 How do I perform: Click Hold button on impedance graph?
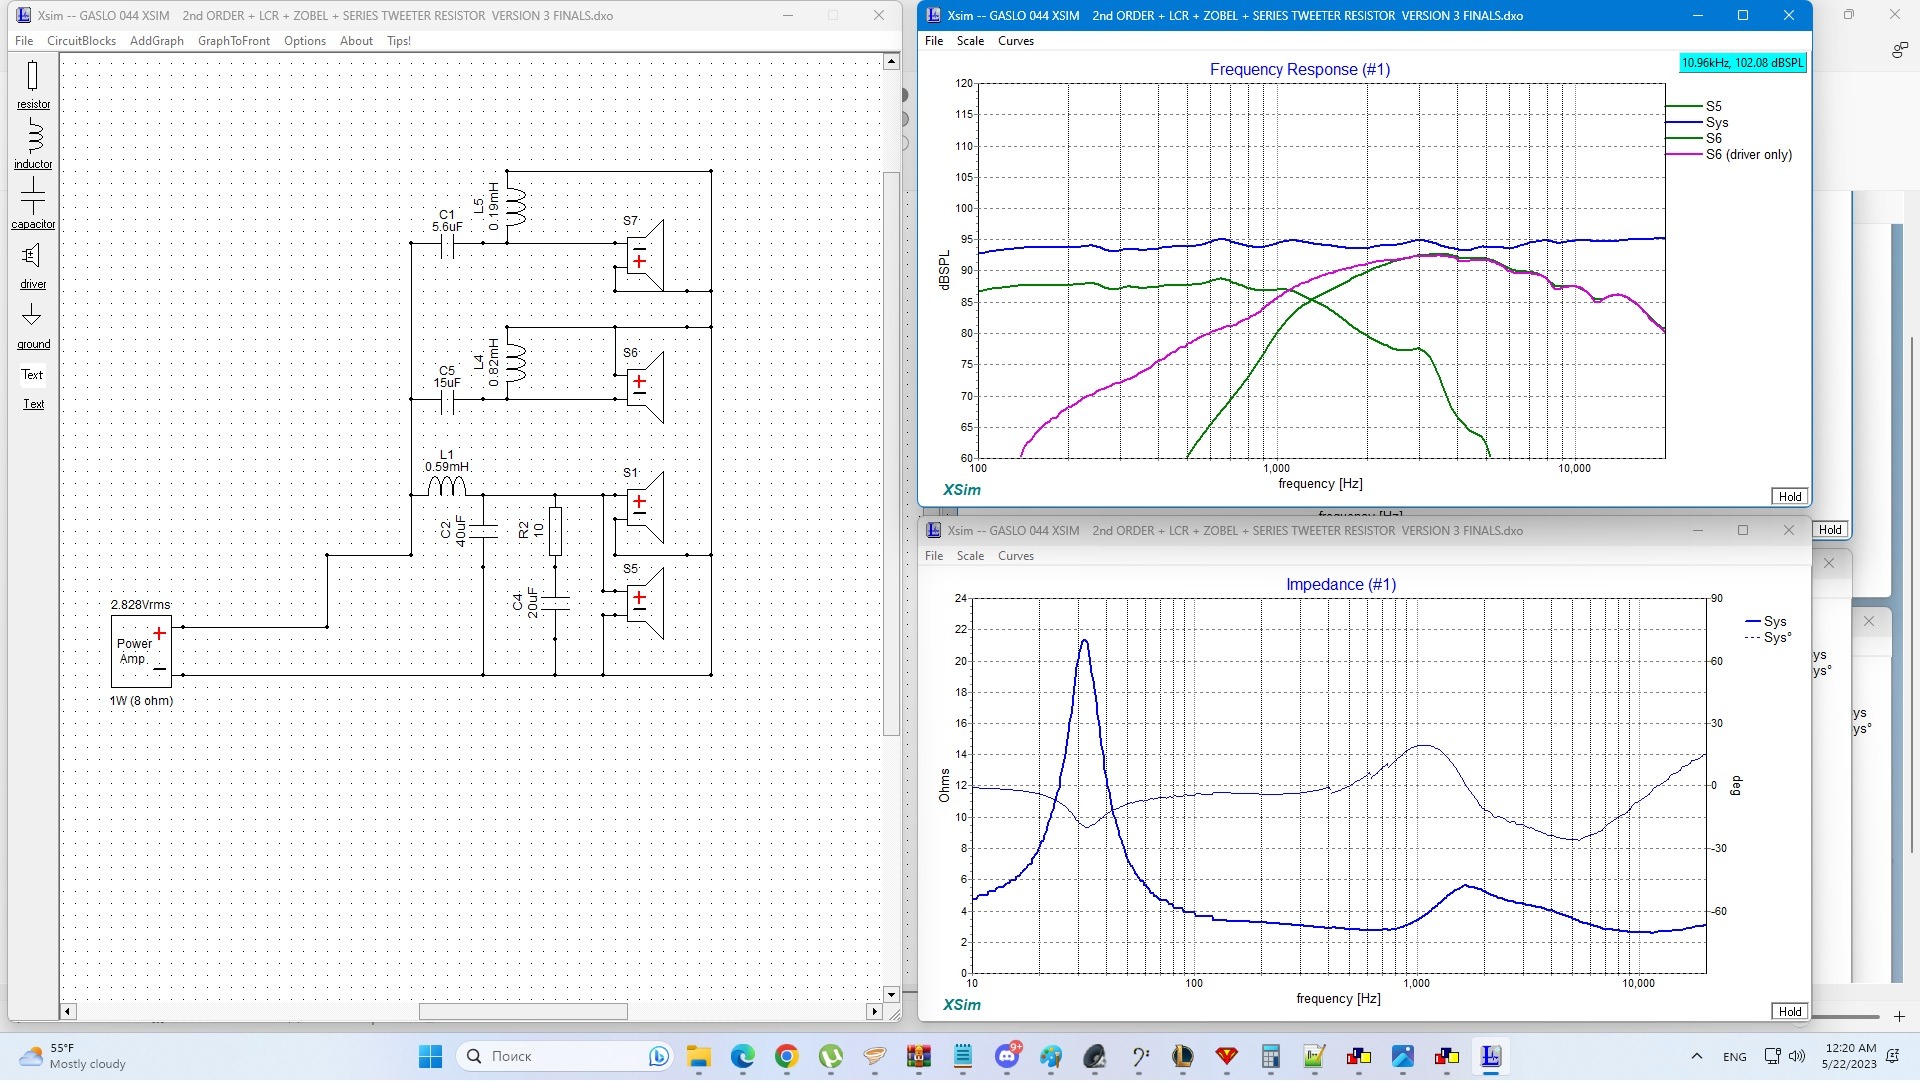coord(1788,1011)
